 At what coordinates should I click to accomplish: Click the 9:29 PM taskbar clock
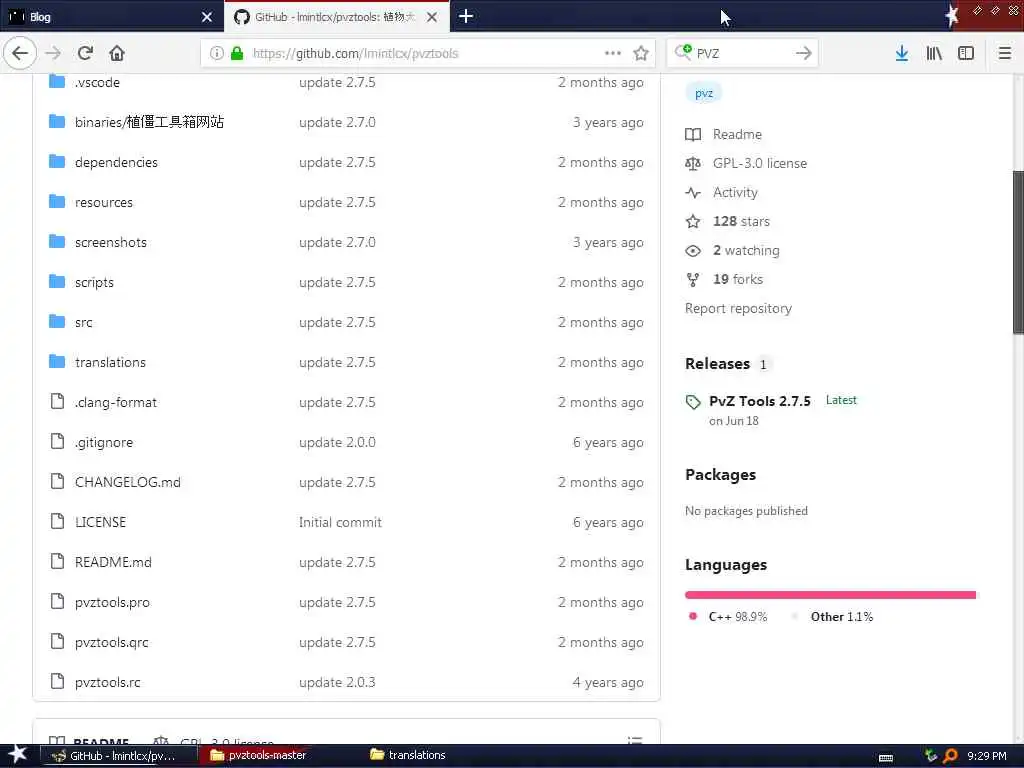(986, 756)
